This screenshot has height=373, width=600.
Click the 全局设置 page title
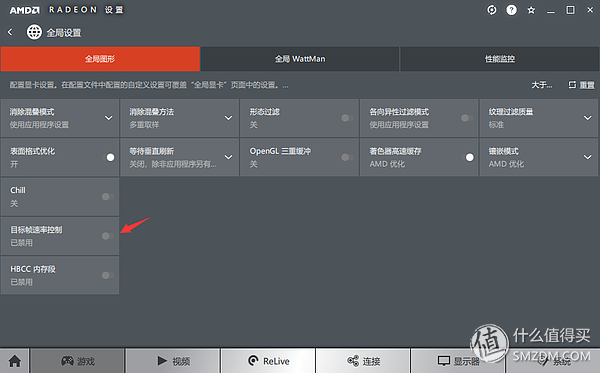(64, 33)
